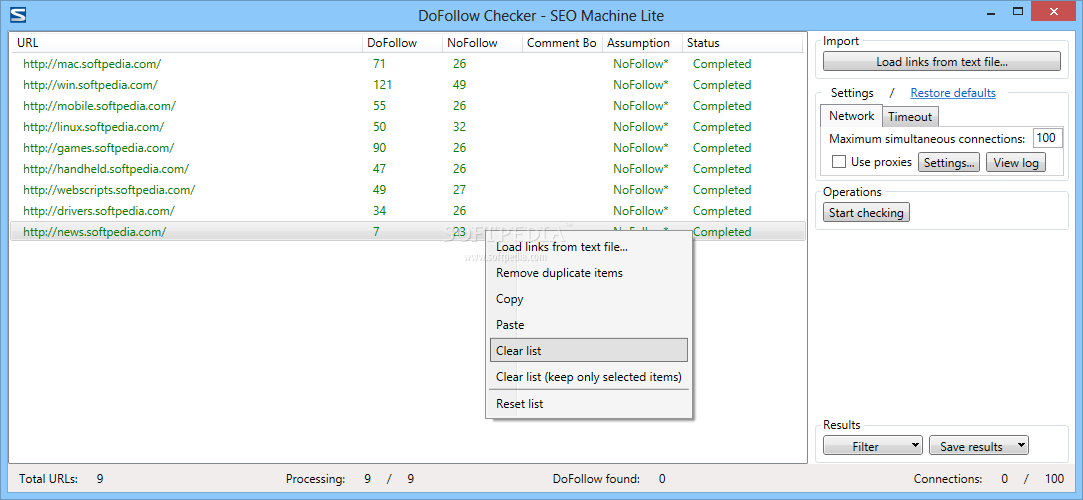Select the http://win.softpedia.com/ row
This screenshot has width=1083, height=500.
(408, 85)
